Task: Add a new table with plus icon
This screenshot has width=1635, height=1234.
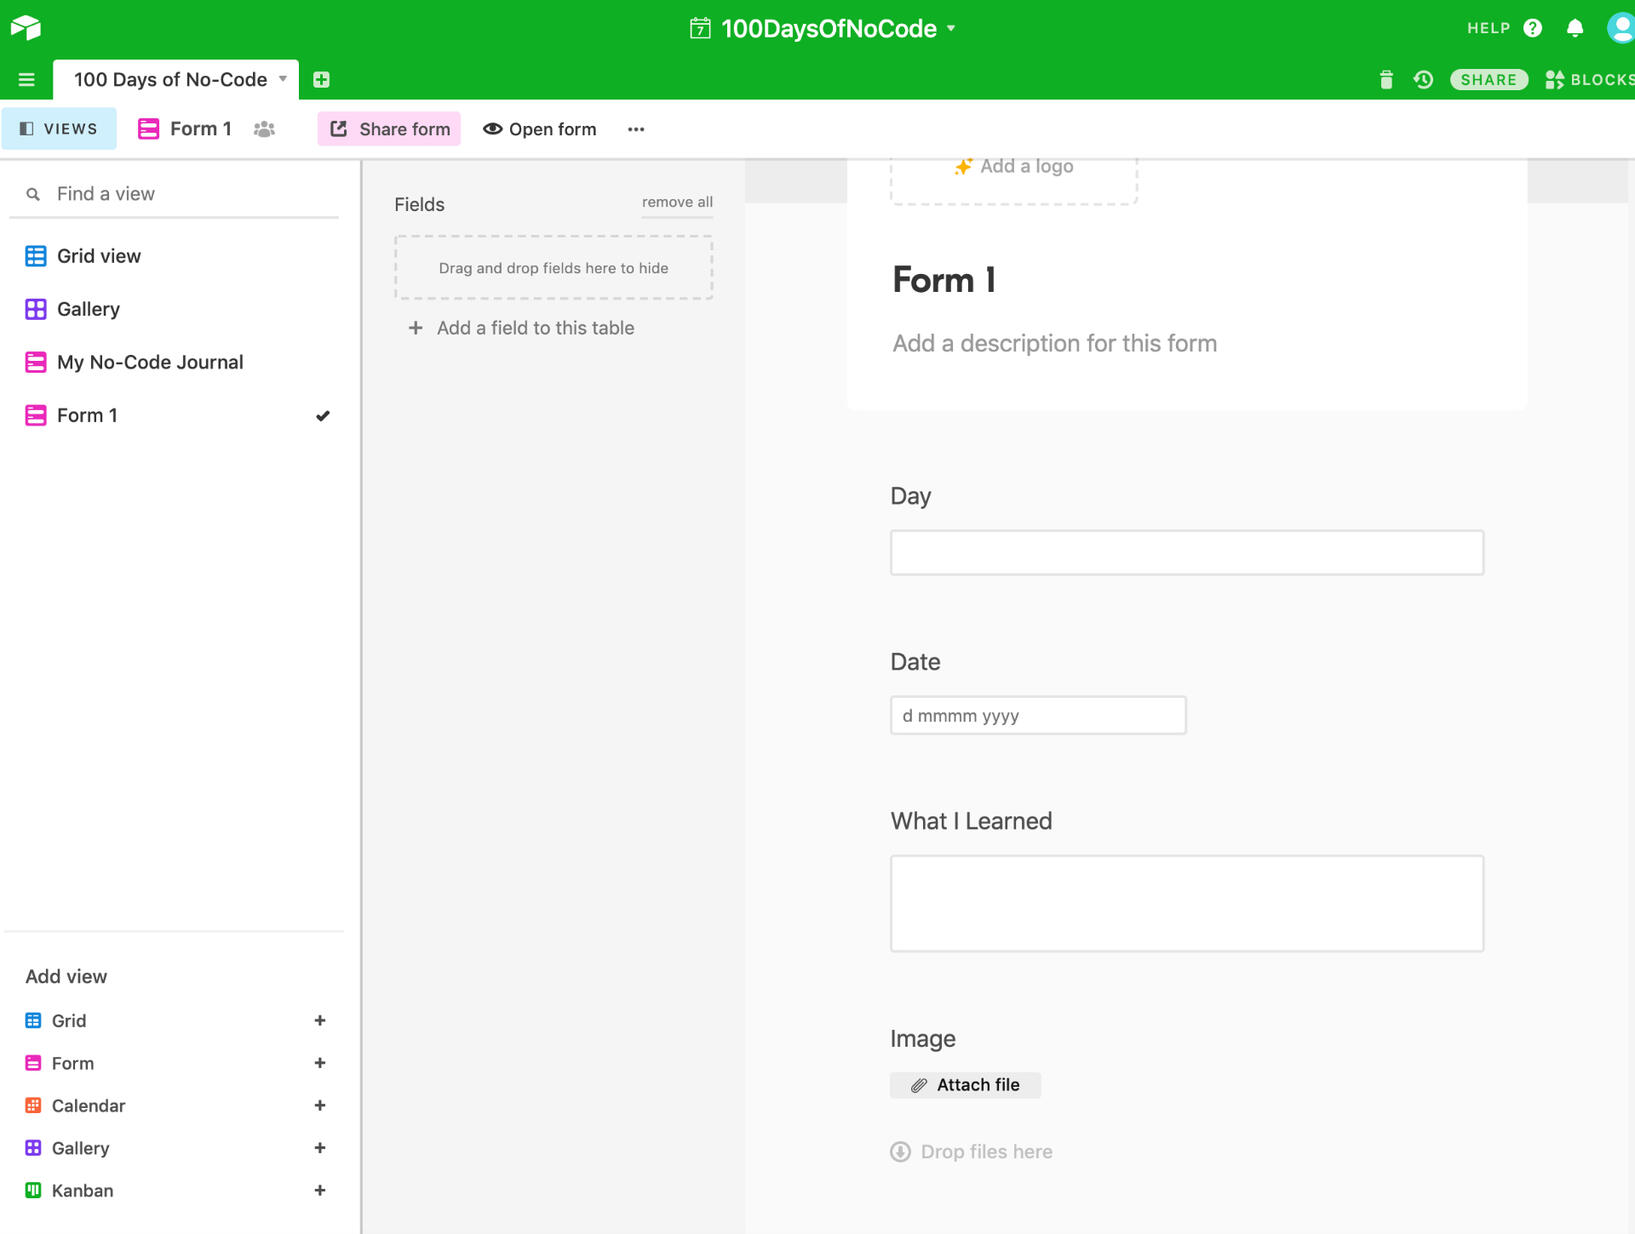Action: 321,79
